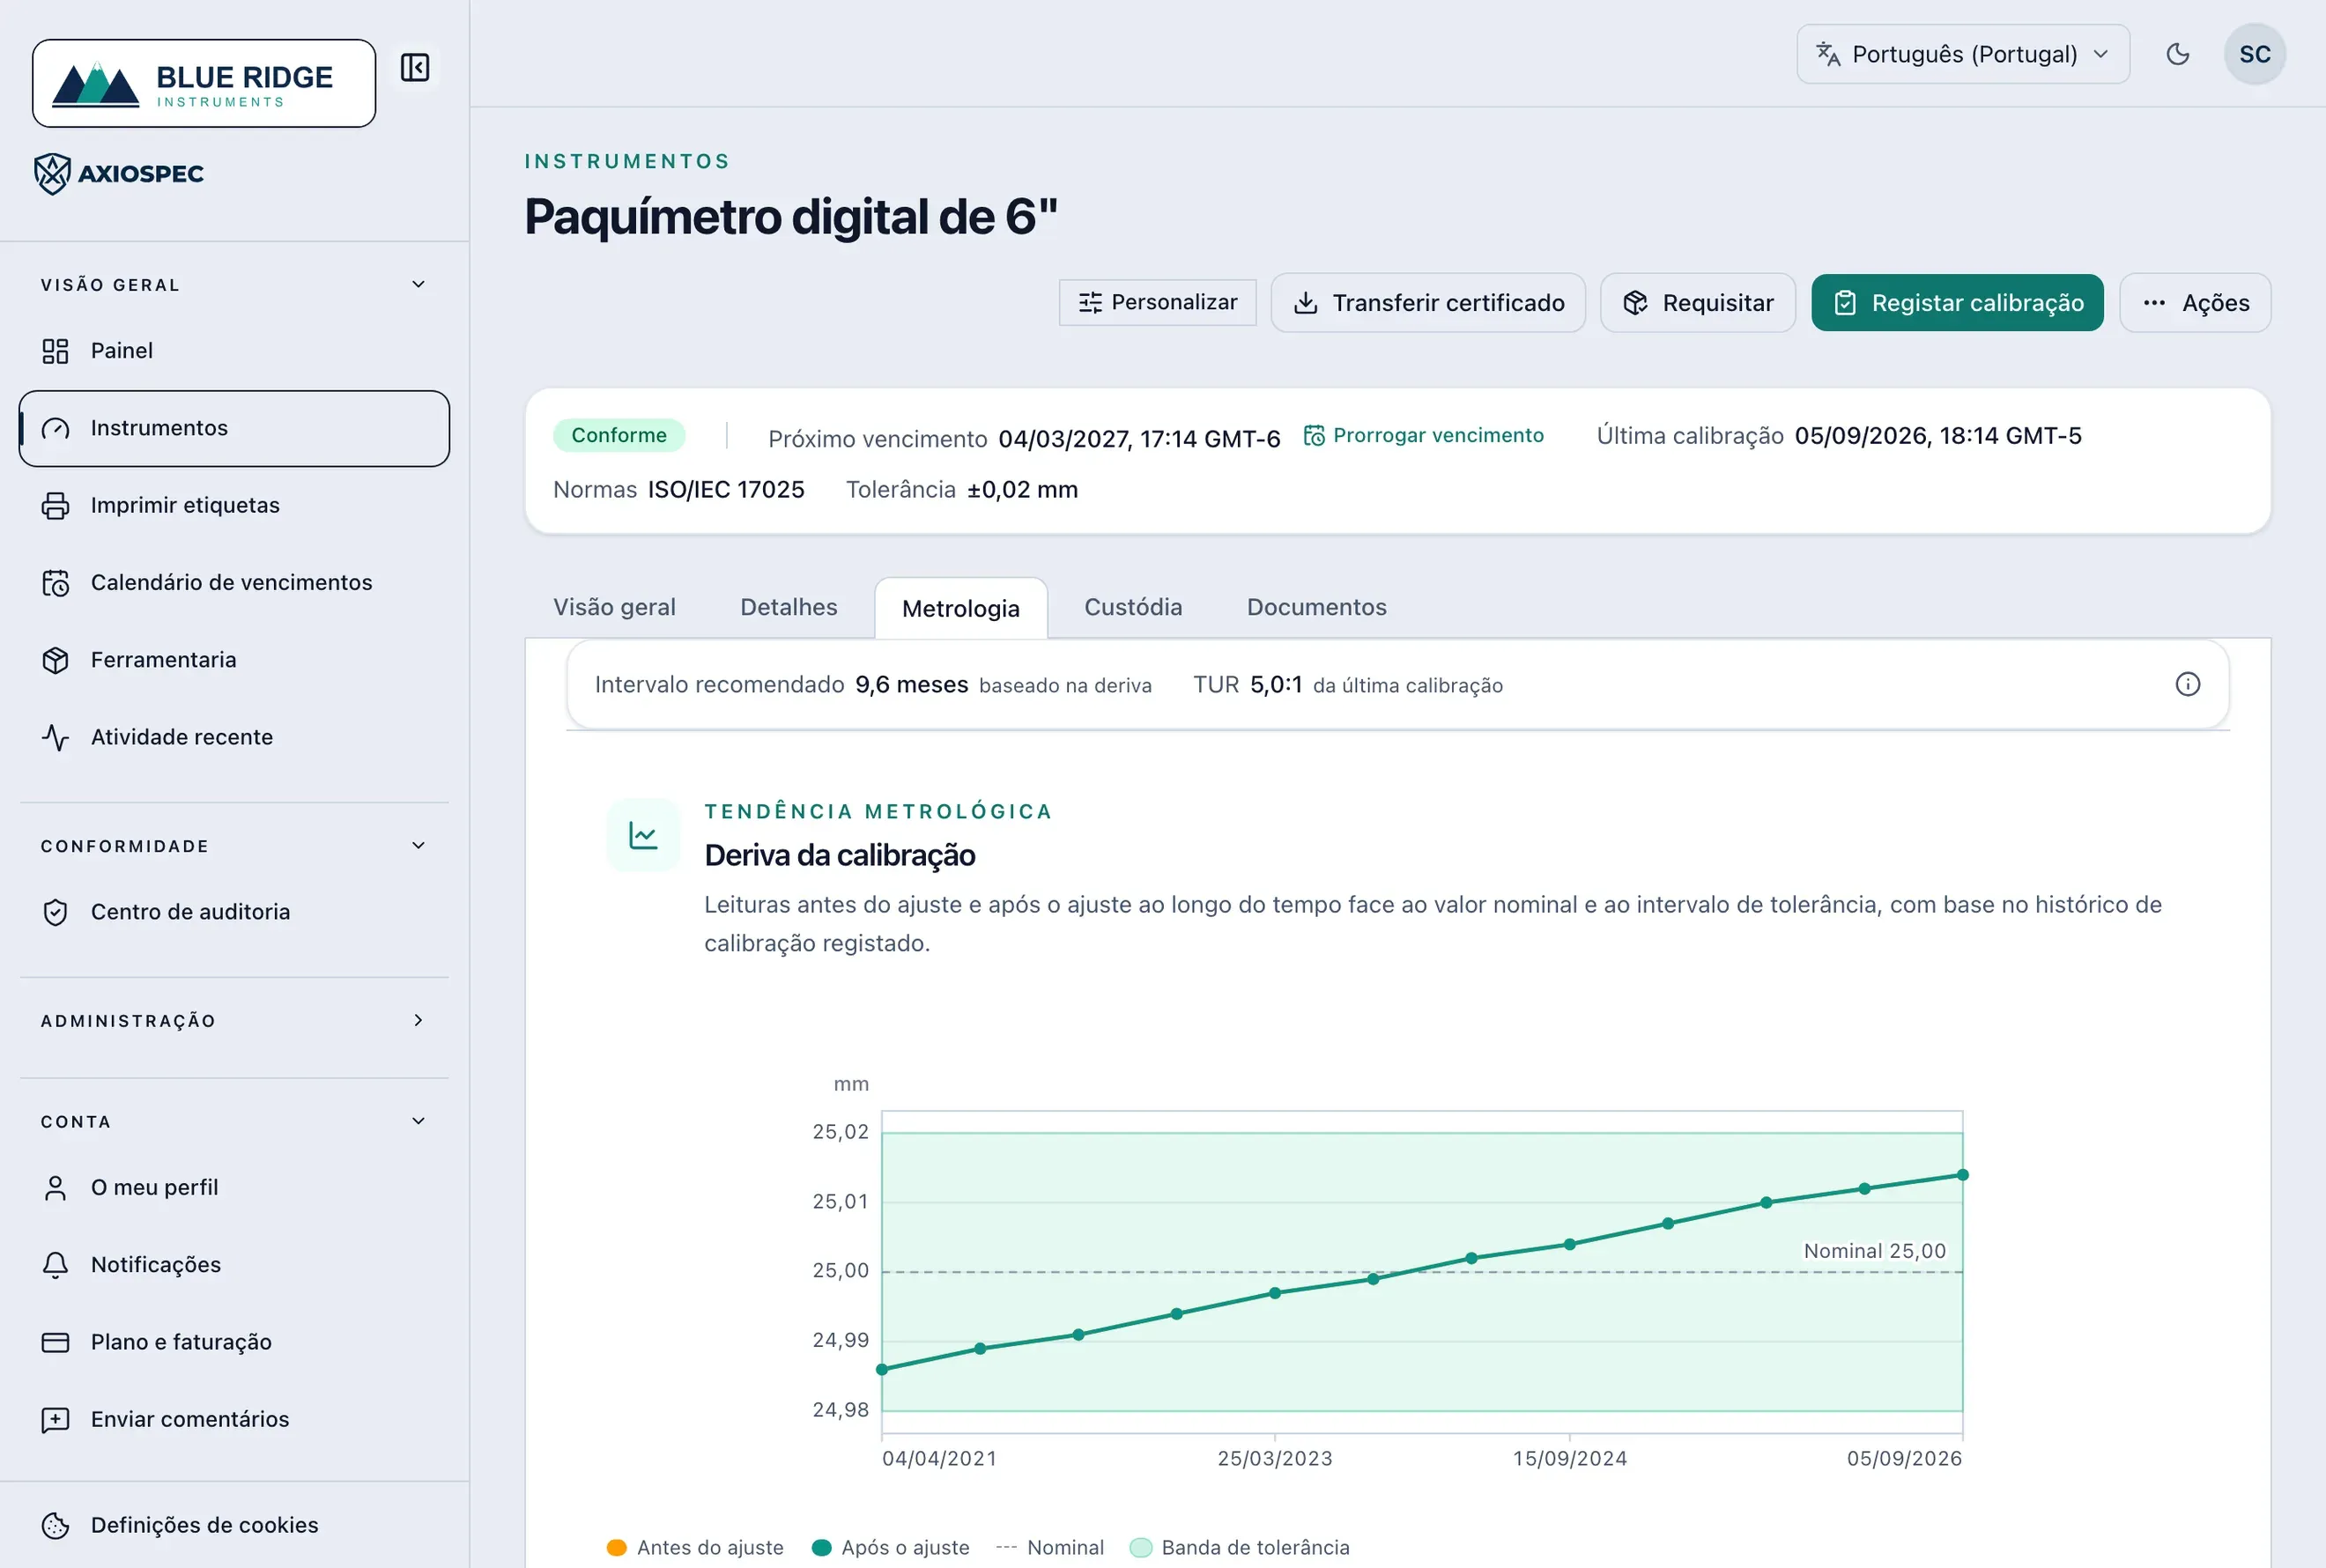Click the info icon in interval panel
2326x1568 pixels.
(2187, 684)
